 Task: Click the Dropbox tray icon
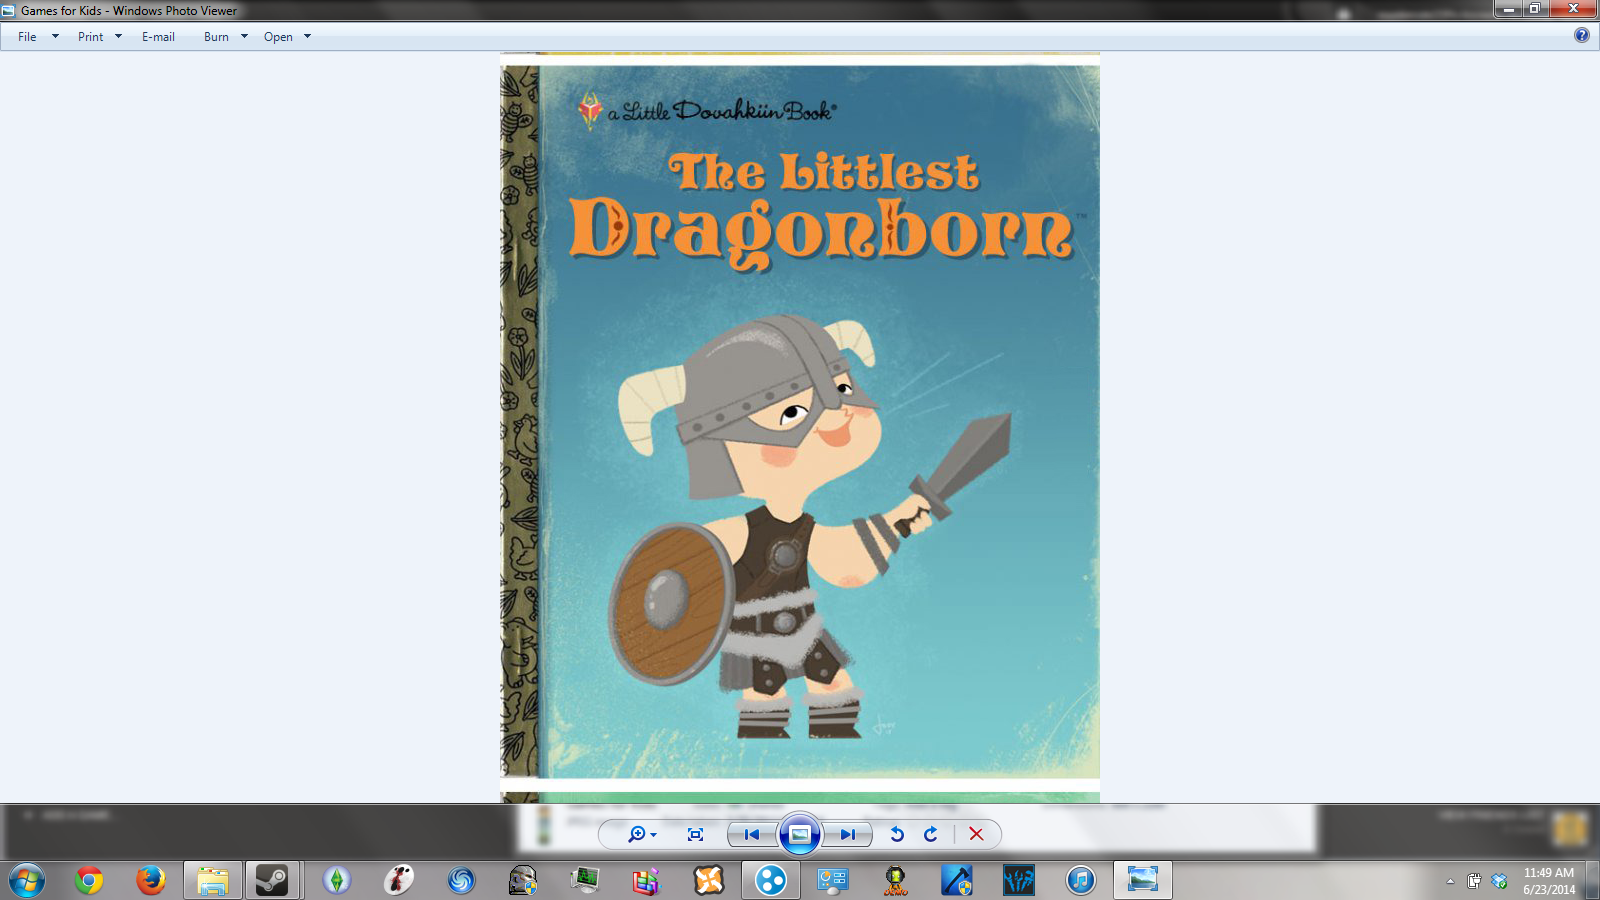tap(1499, 881)
